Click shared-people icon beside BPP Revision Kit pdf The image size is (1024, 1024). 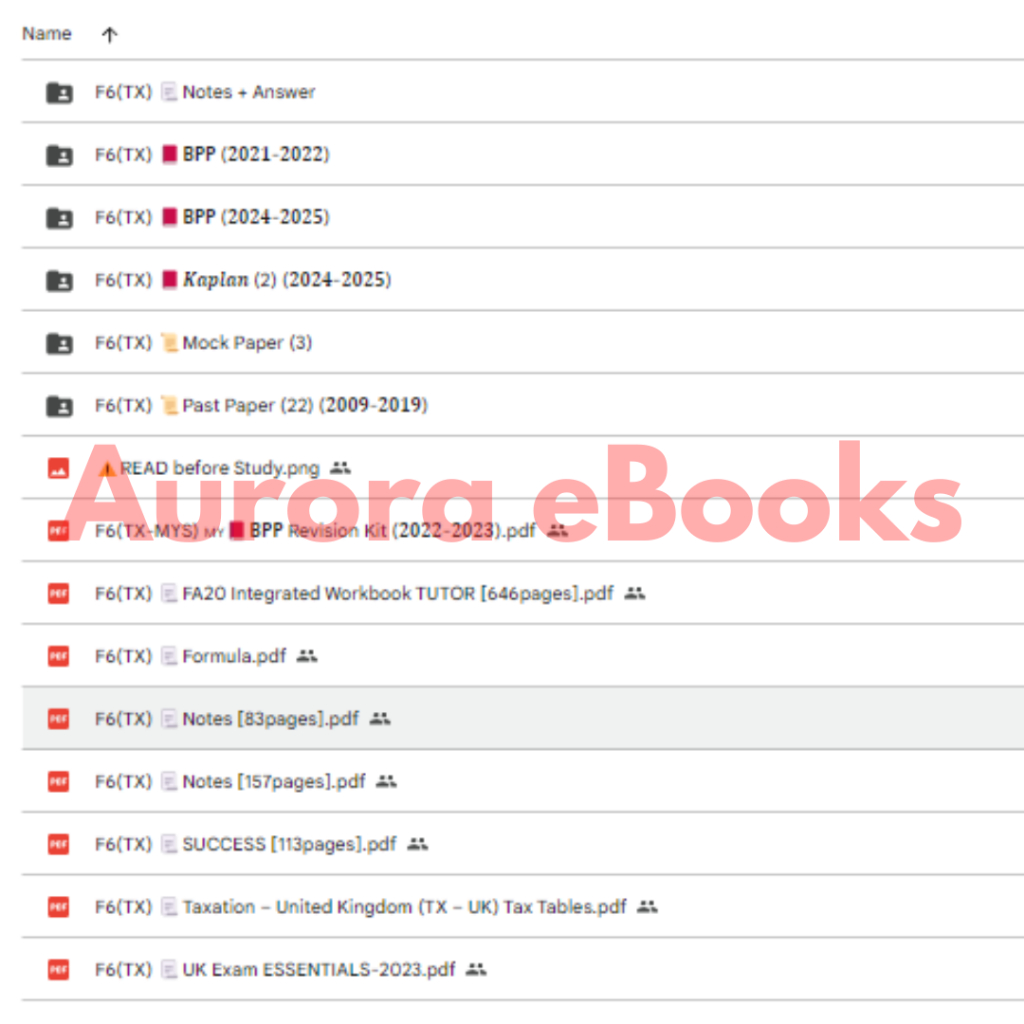[557, 530]
